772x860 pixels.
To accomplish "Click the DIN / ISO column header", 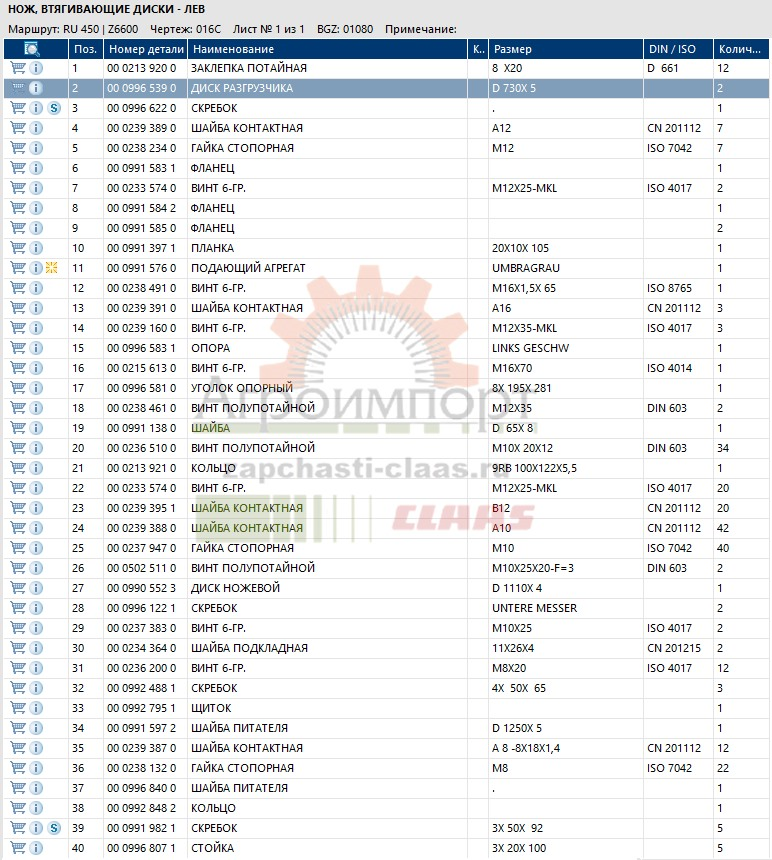I will point(678,49).
